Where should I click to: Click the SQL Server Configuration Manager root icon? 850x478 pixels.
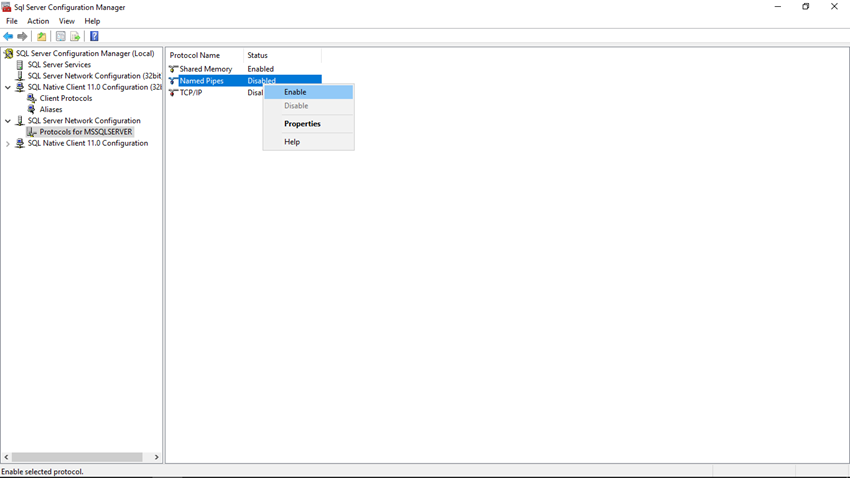8,53
